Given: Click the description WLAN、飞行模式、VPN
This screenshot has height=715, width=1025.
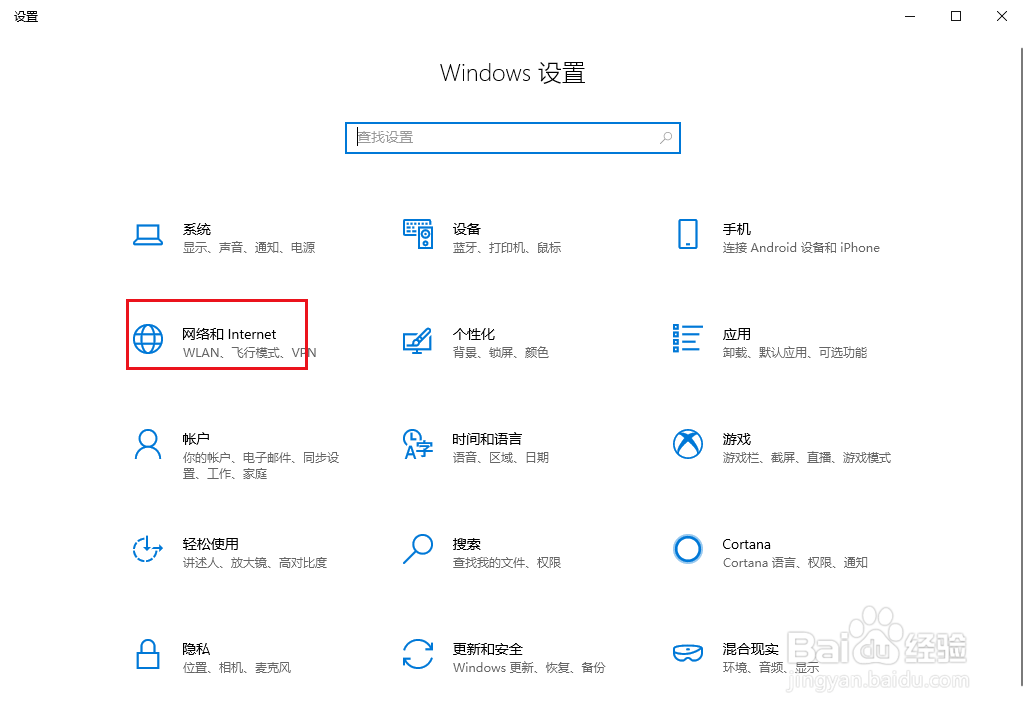Looking at the screenshot, I should tap(250, 353).
